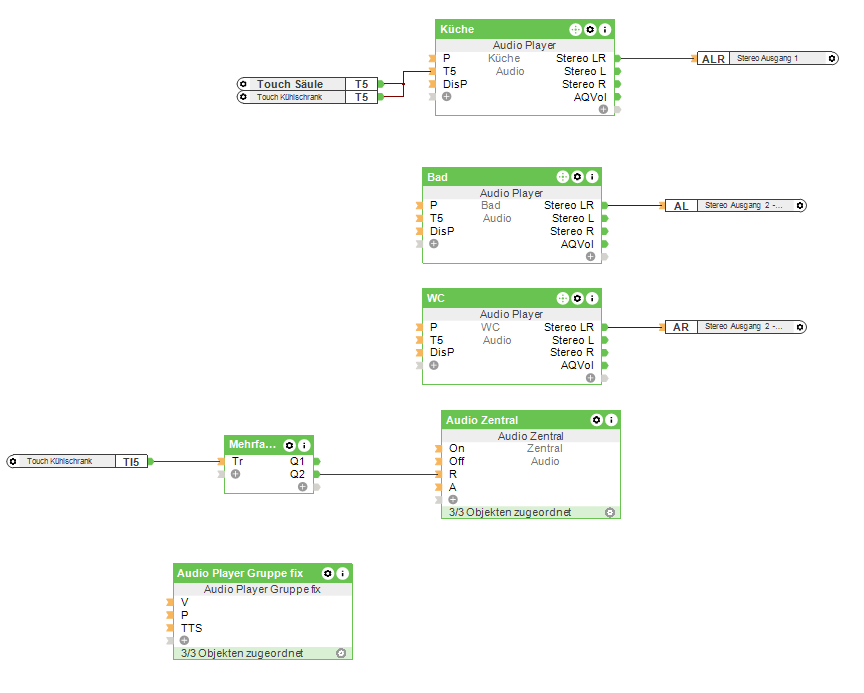
Task: Add input with plus on Bad block
Action: point(434,243)
